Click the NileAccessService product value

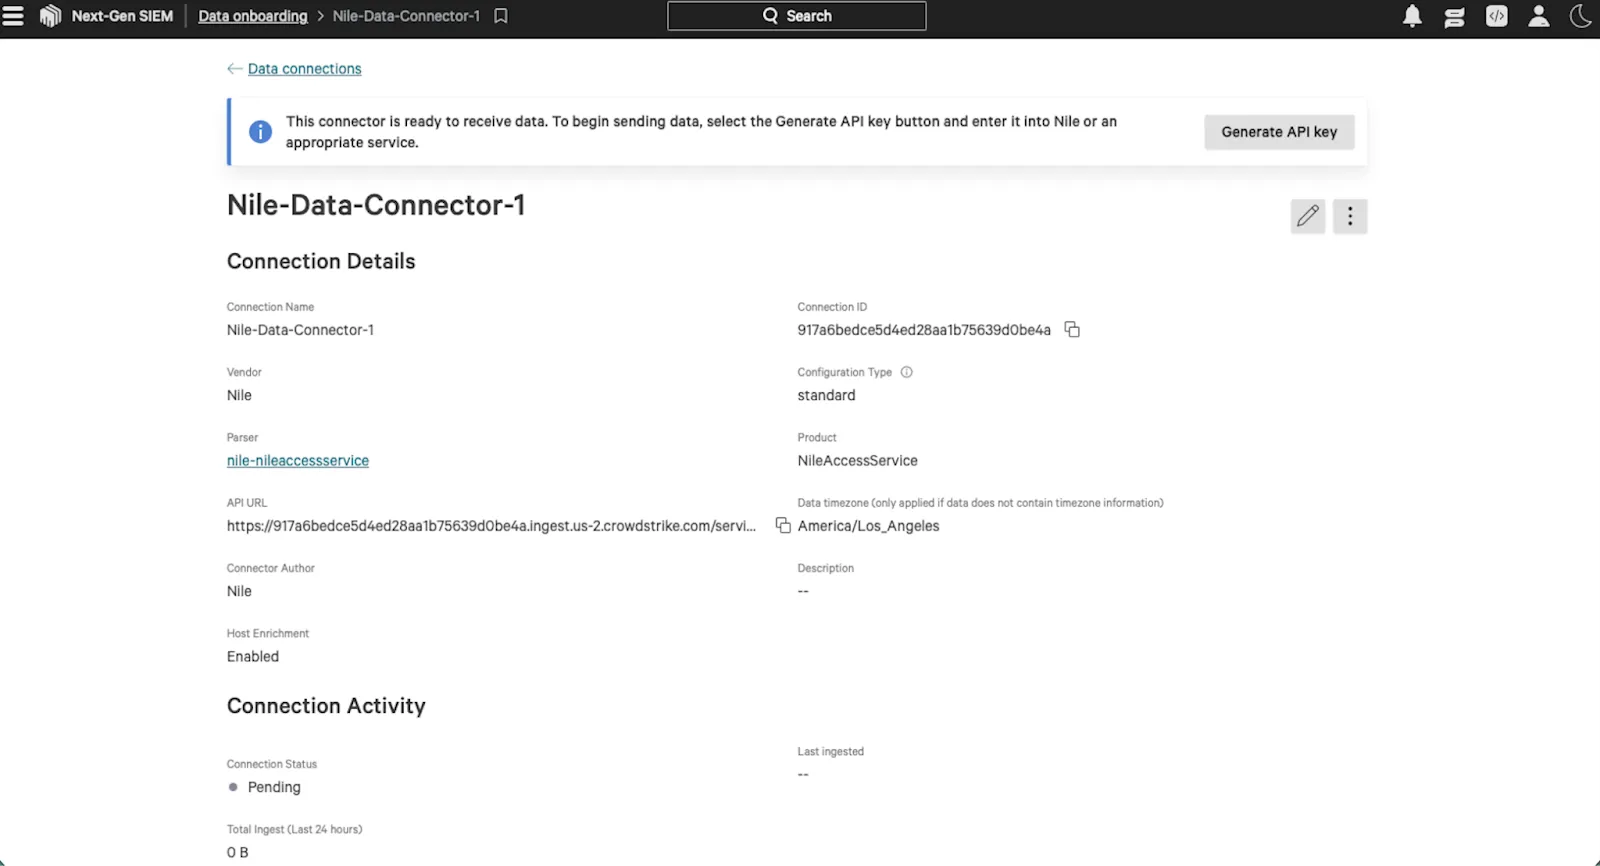858,461
